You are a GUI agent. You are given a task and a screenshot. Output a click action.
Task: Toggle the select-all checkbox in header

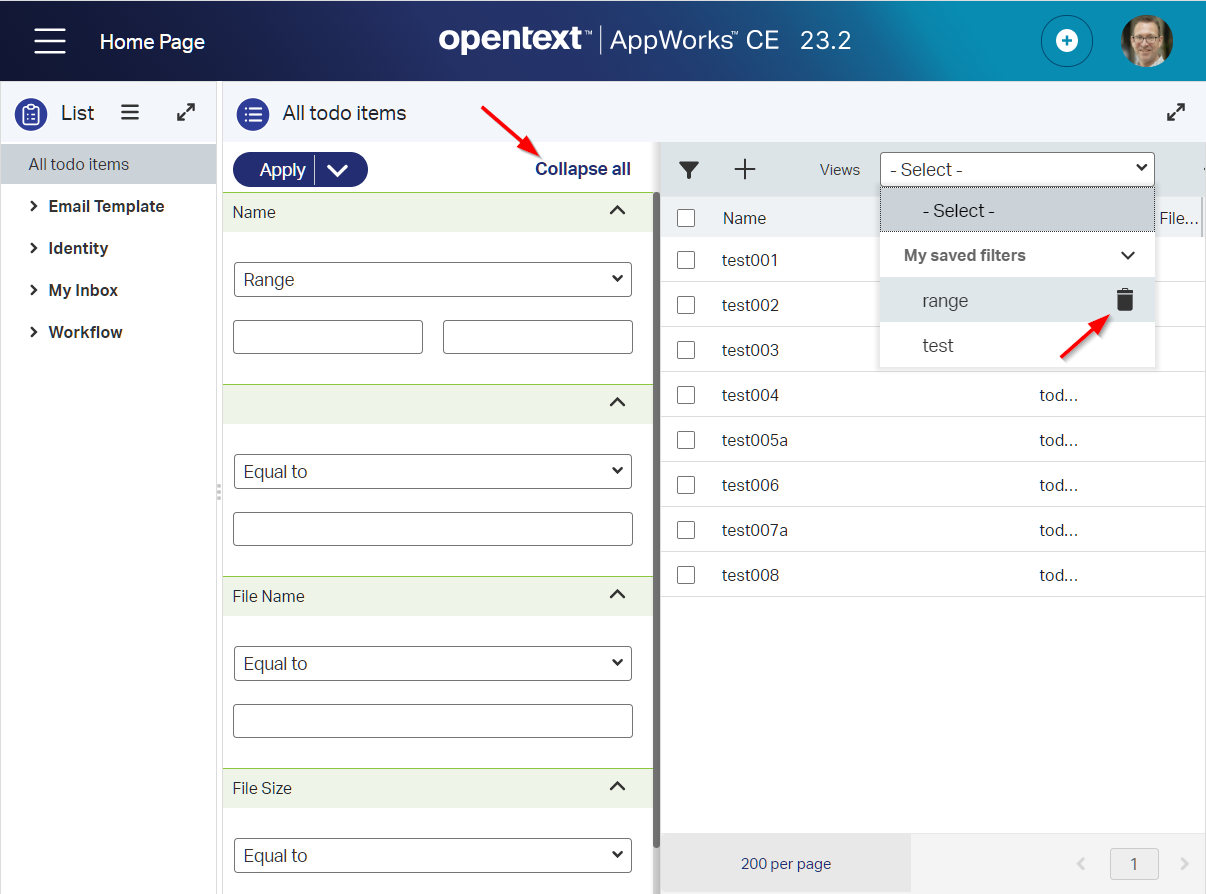686,218
